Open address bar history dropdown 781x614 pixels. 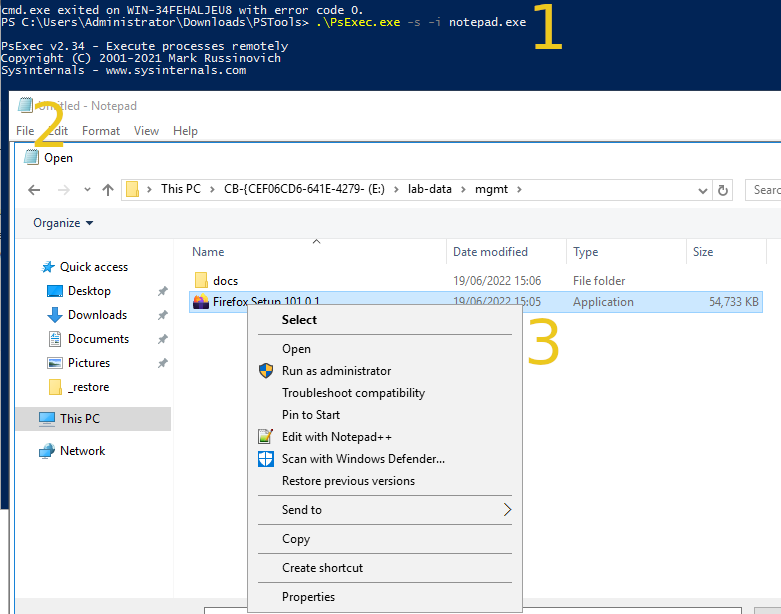pos(703,190)
